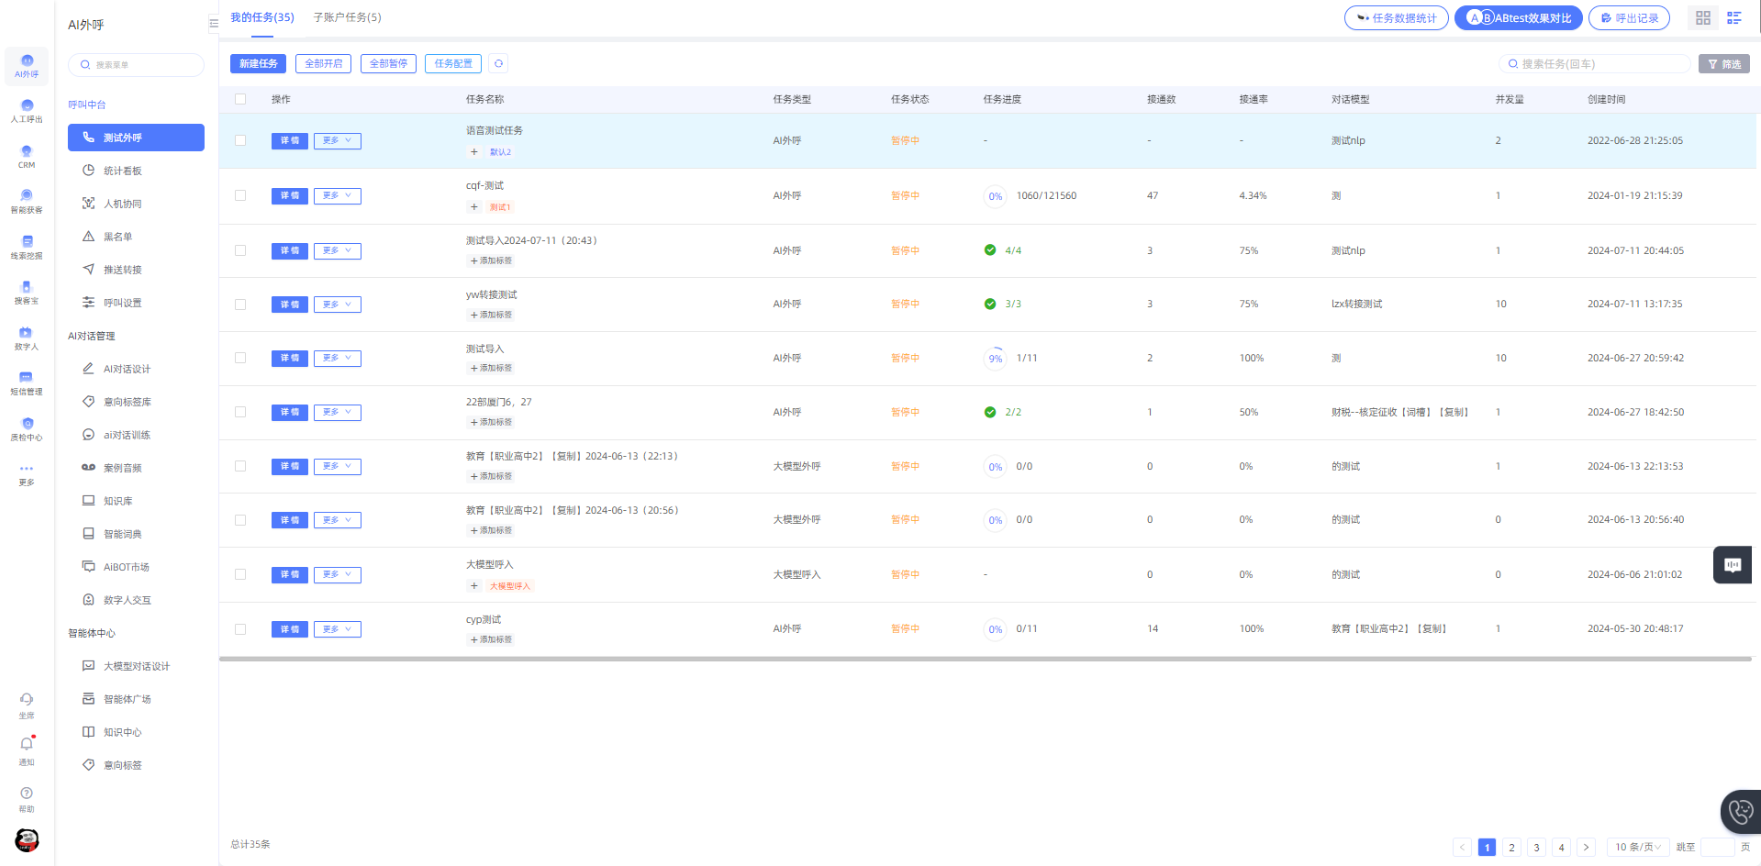The width and height of the screenshot is (1761, 866).
Task: Collapse the sidebar menu using fold icon
Action: [x=213, y=23]
